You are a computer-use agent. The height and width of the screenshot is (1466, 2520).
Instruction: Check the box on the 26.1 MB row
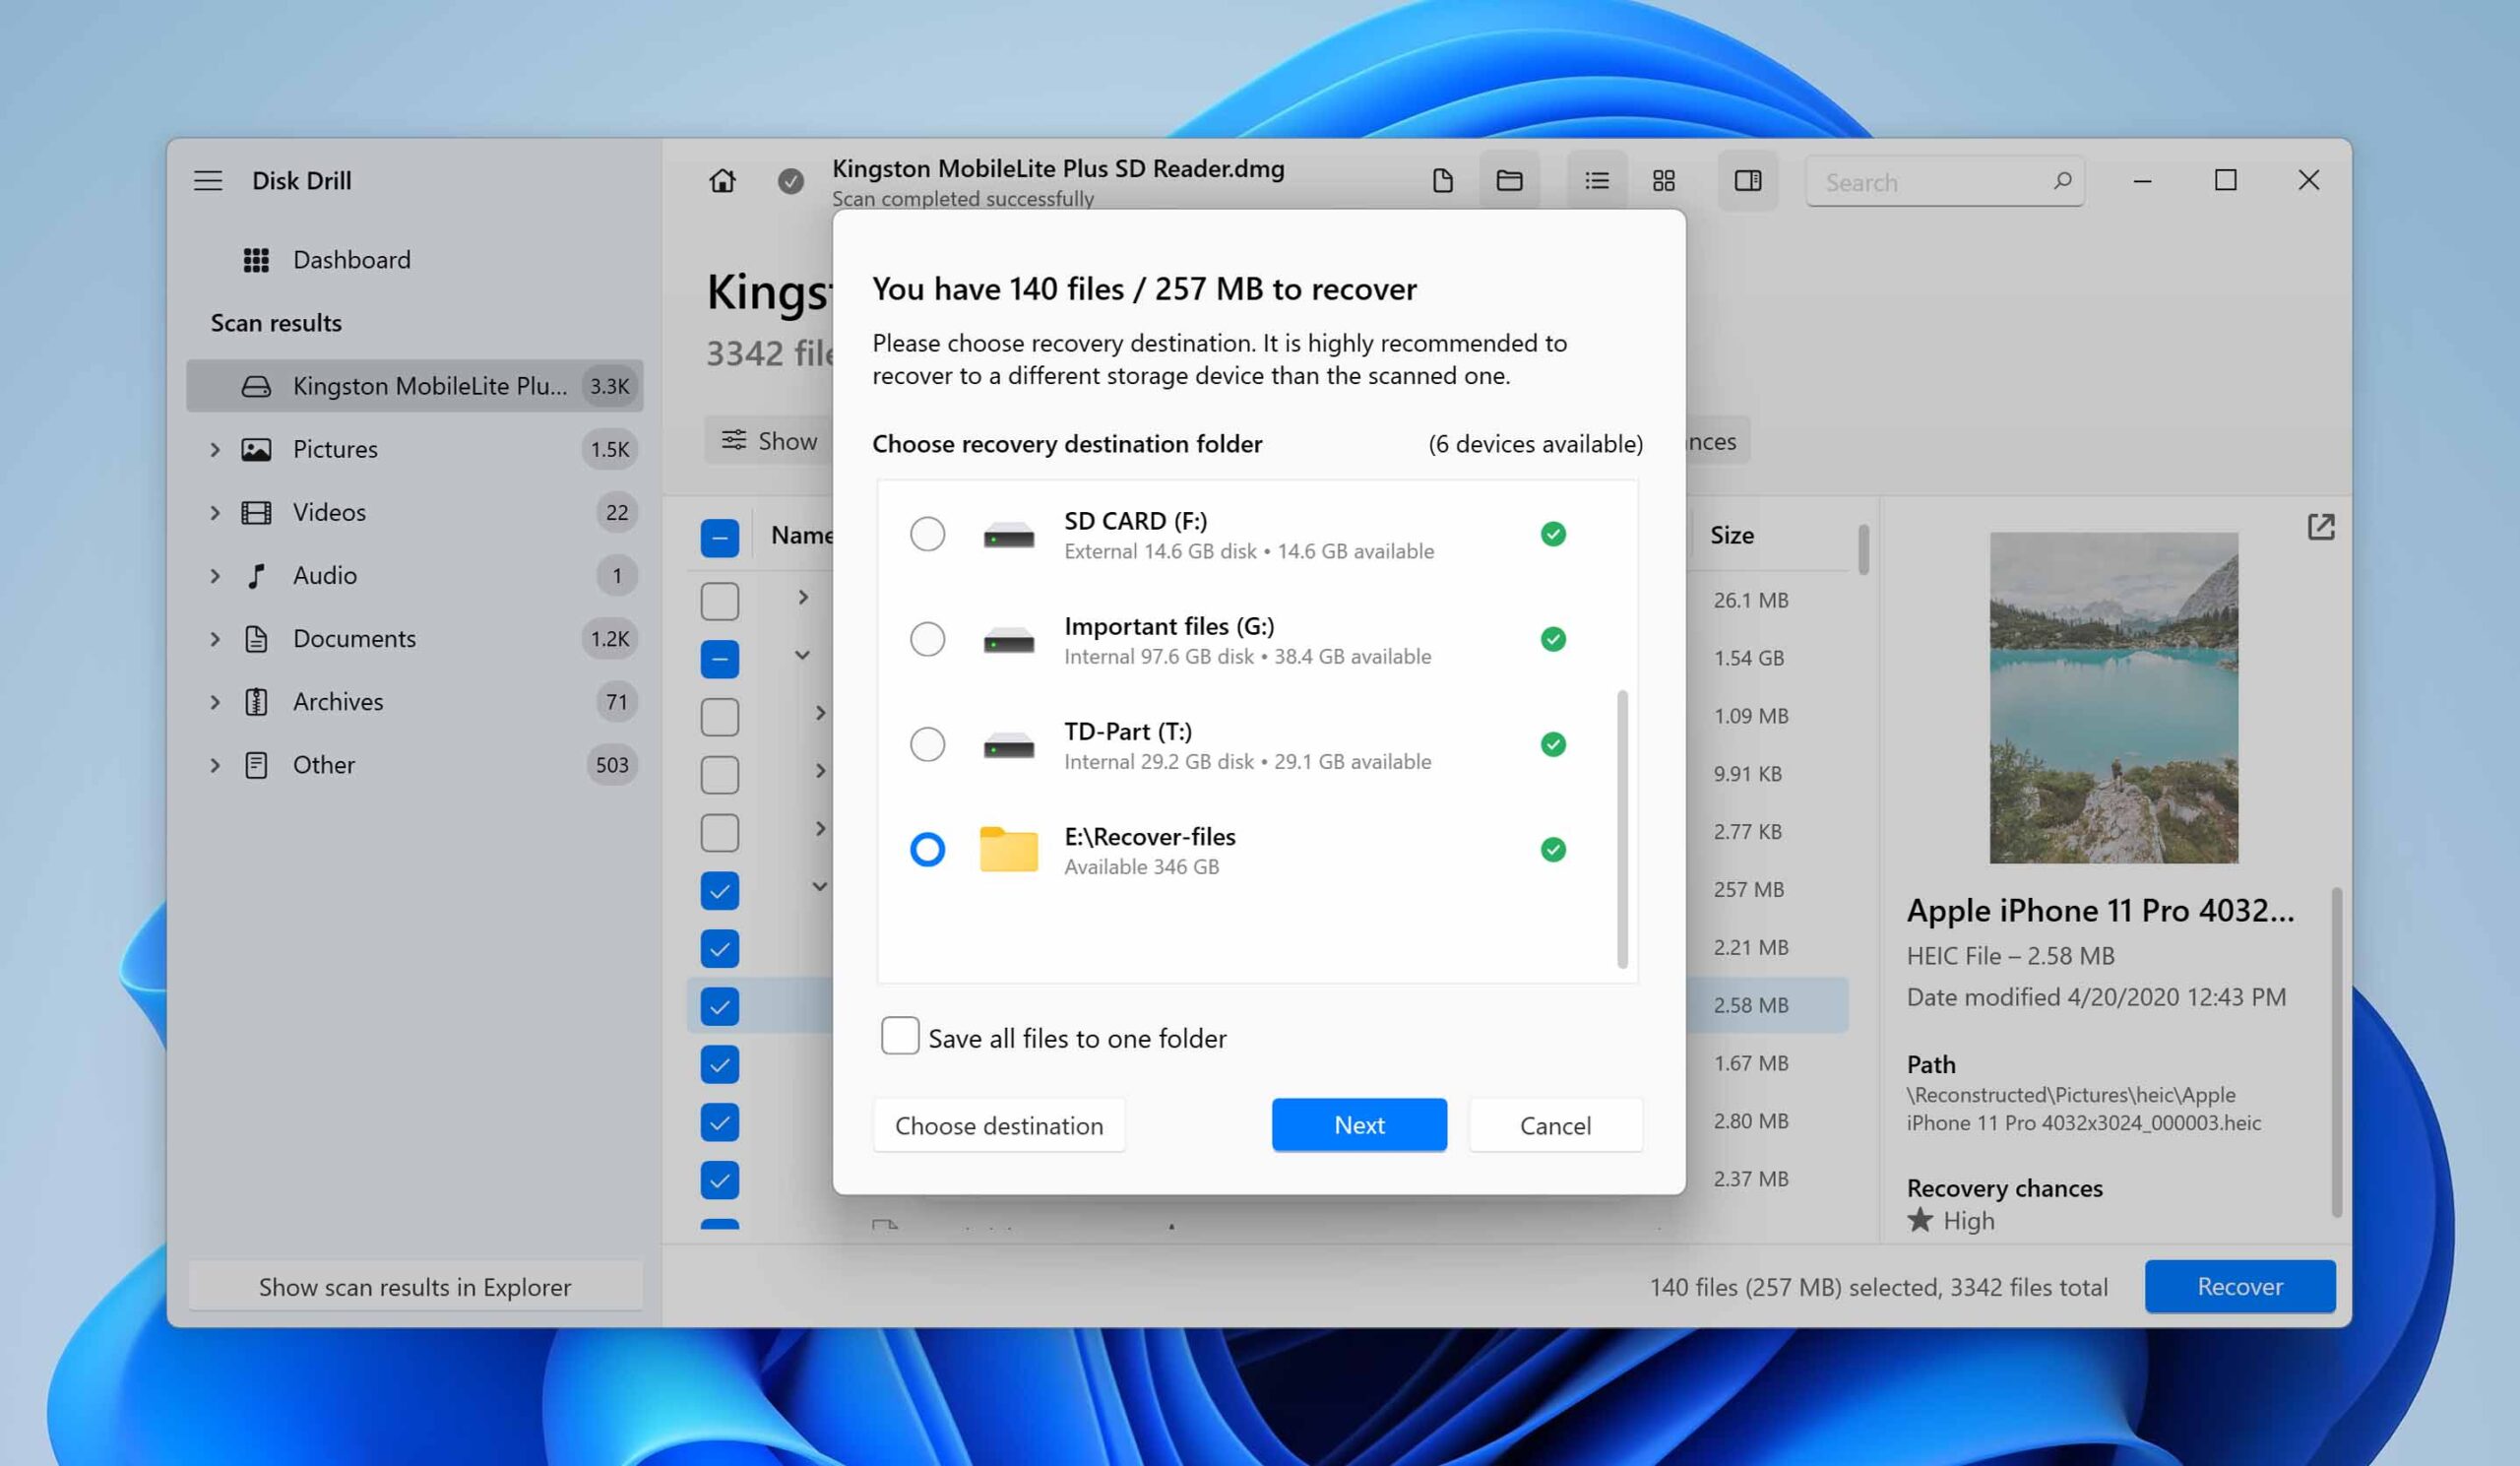719,601
